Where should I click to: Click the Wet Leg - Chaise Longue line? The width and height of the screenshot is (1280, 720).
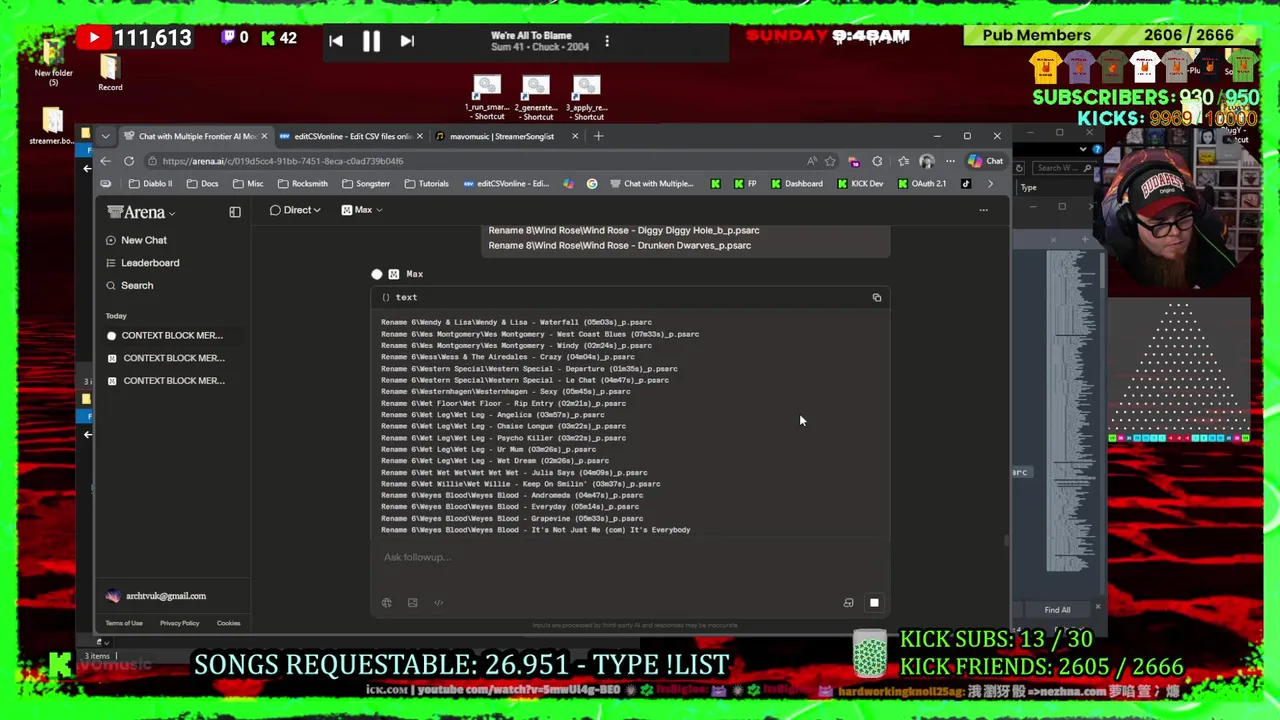[x=503, y=426]
